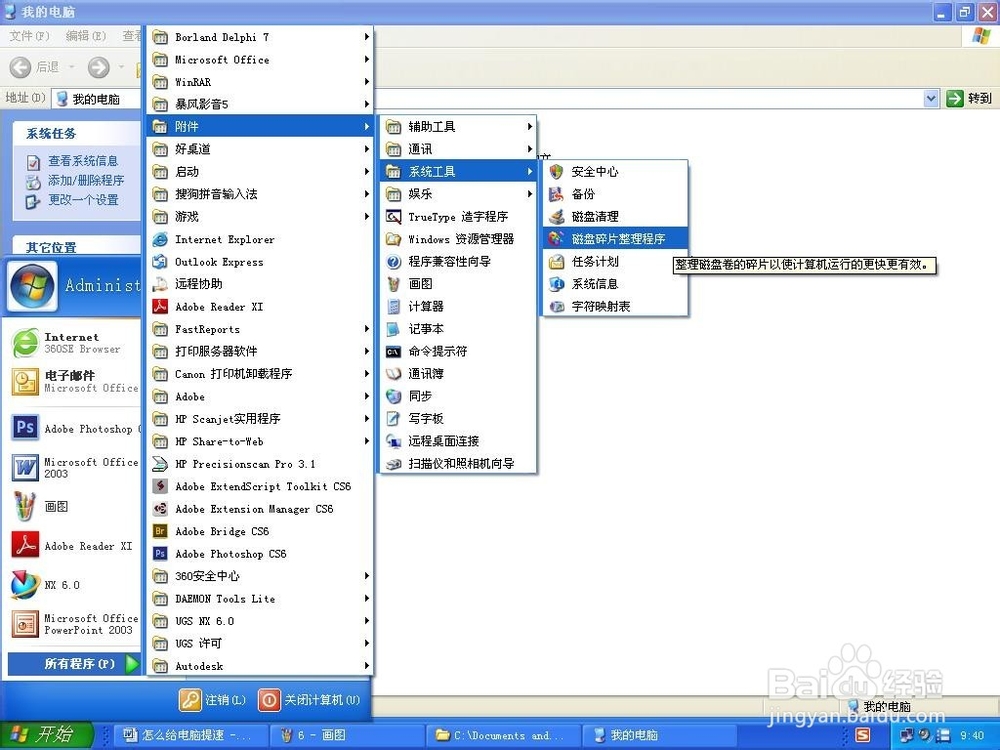Open the 游戏 games menu

pos(260,216)
